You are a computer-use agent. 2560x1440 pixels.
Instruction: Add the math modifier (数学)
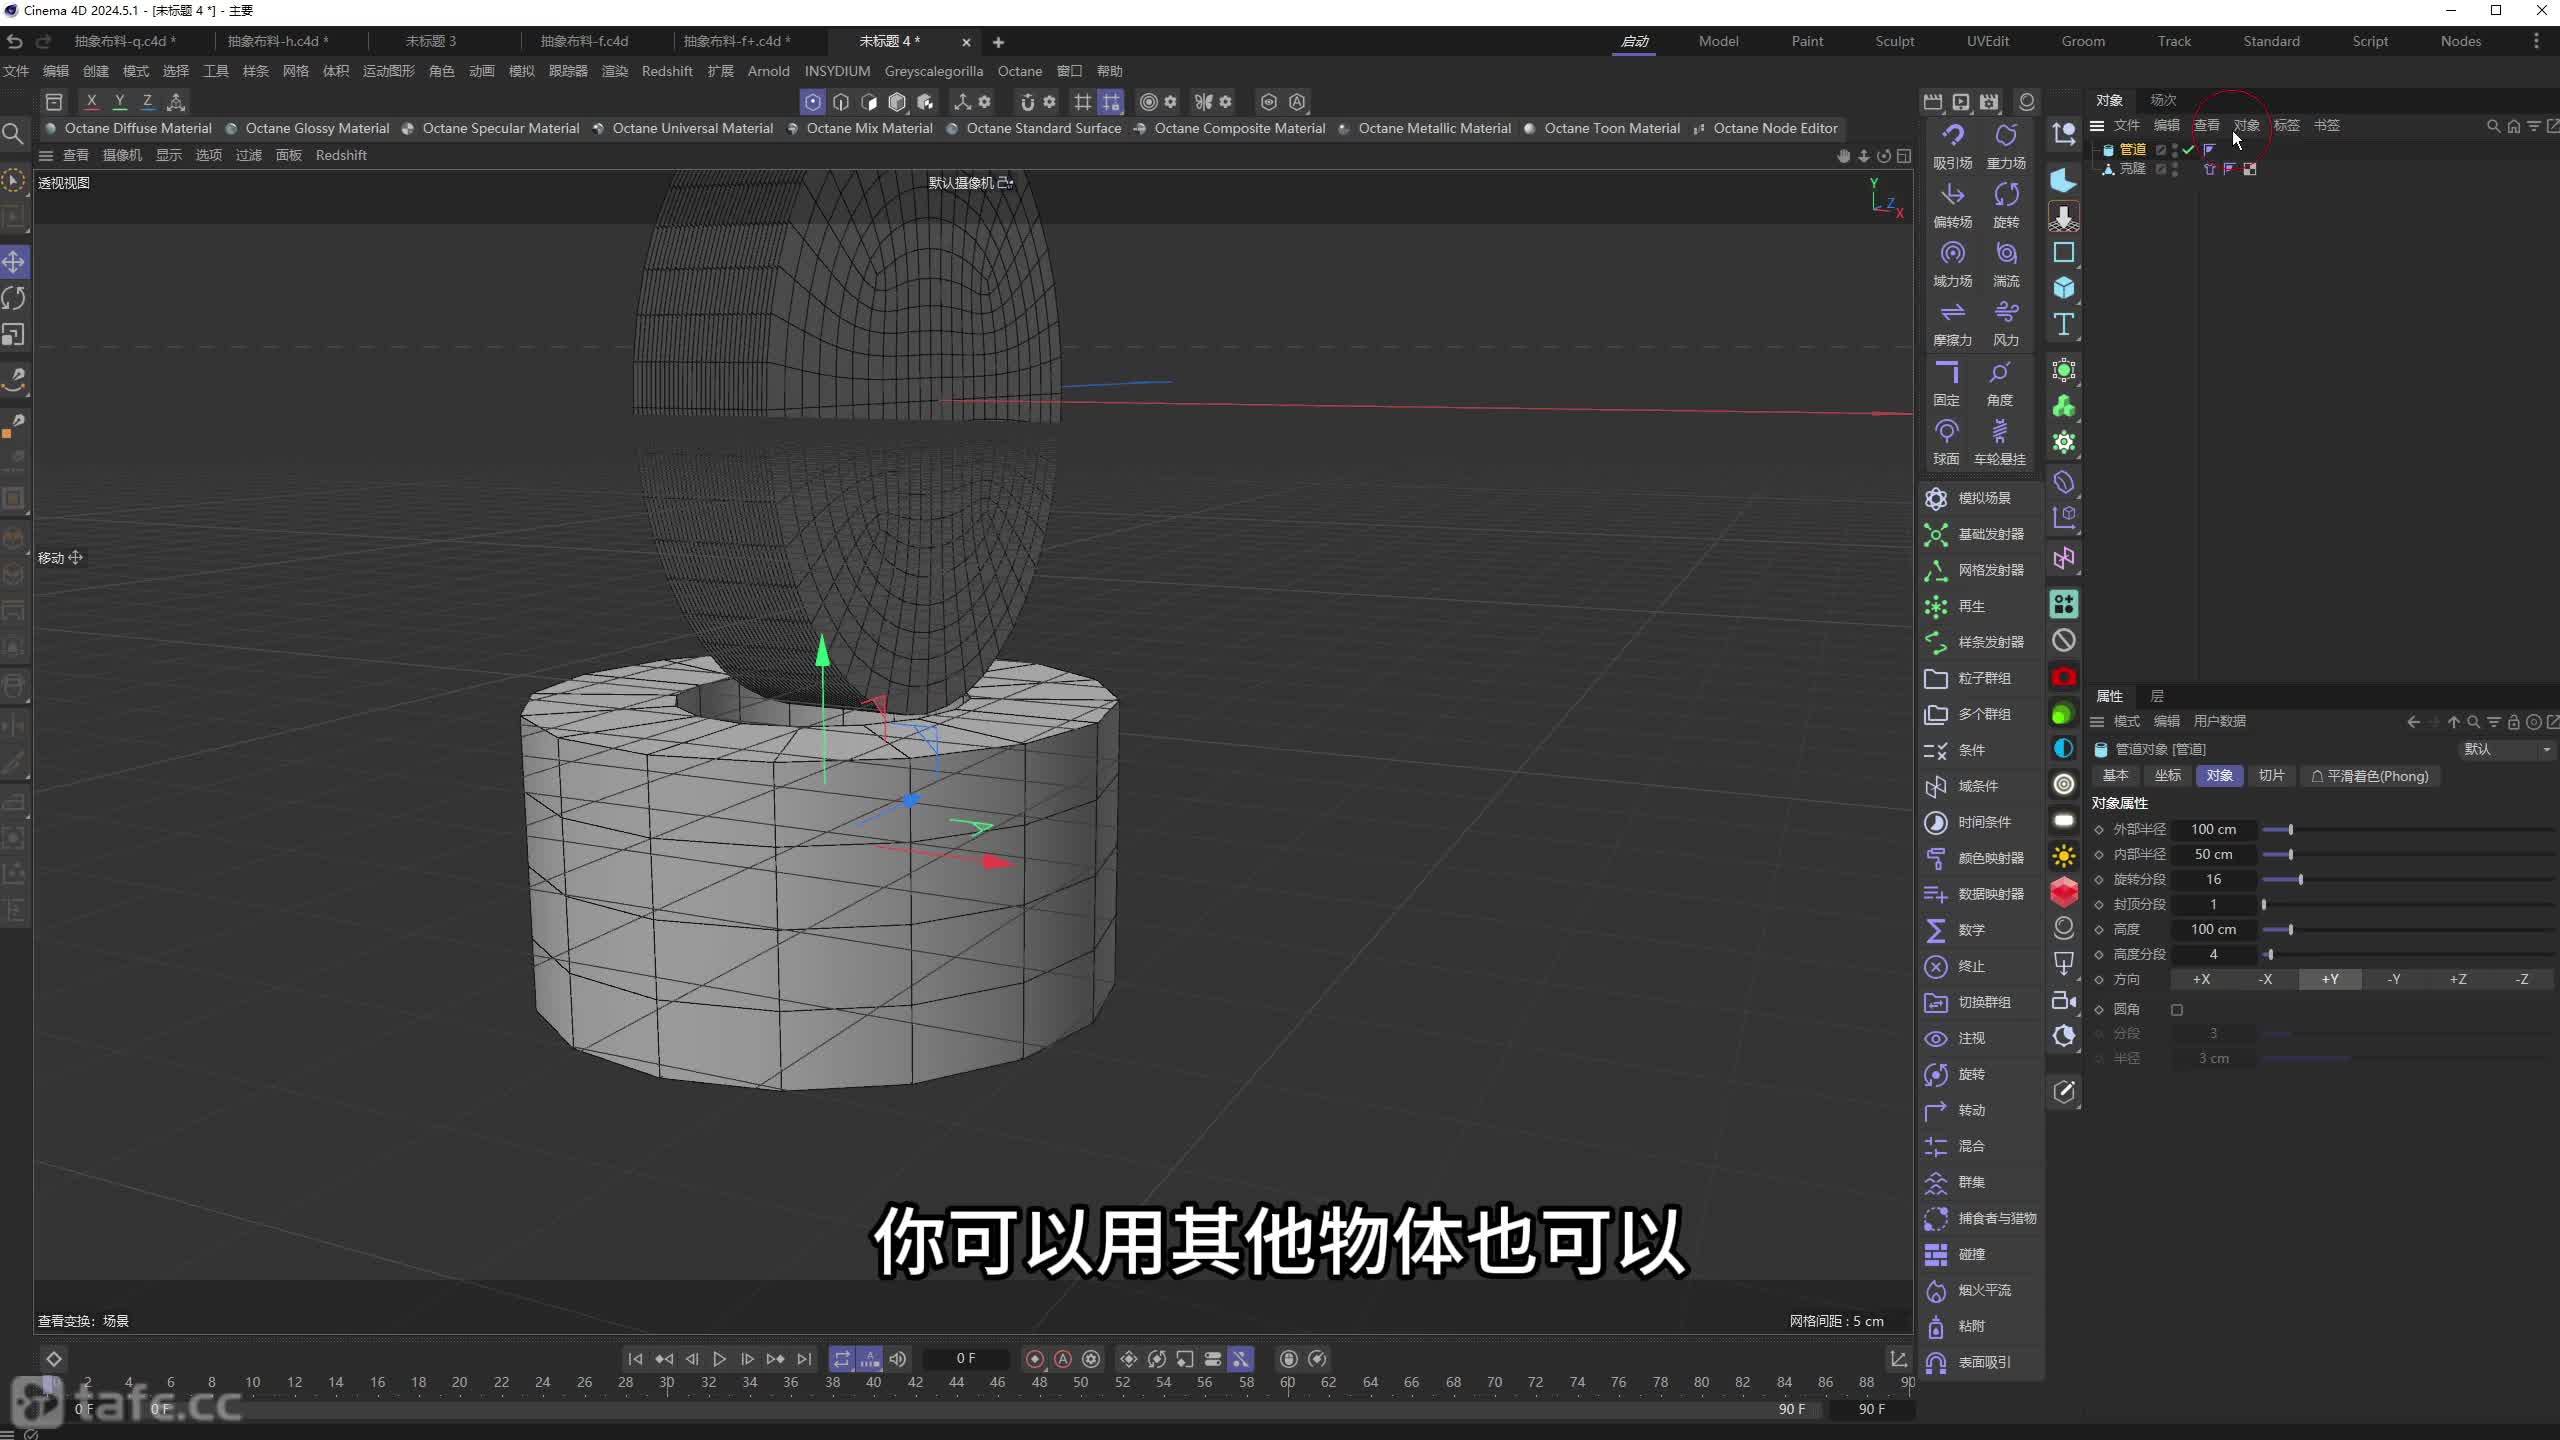[x=1980, y=930]
